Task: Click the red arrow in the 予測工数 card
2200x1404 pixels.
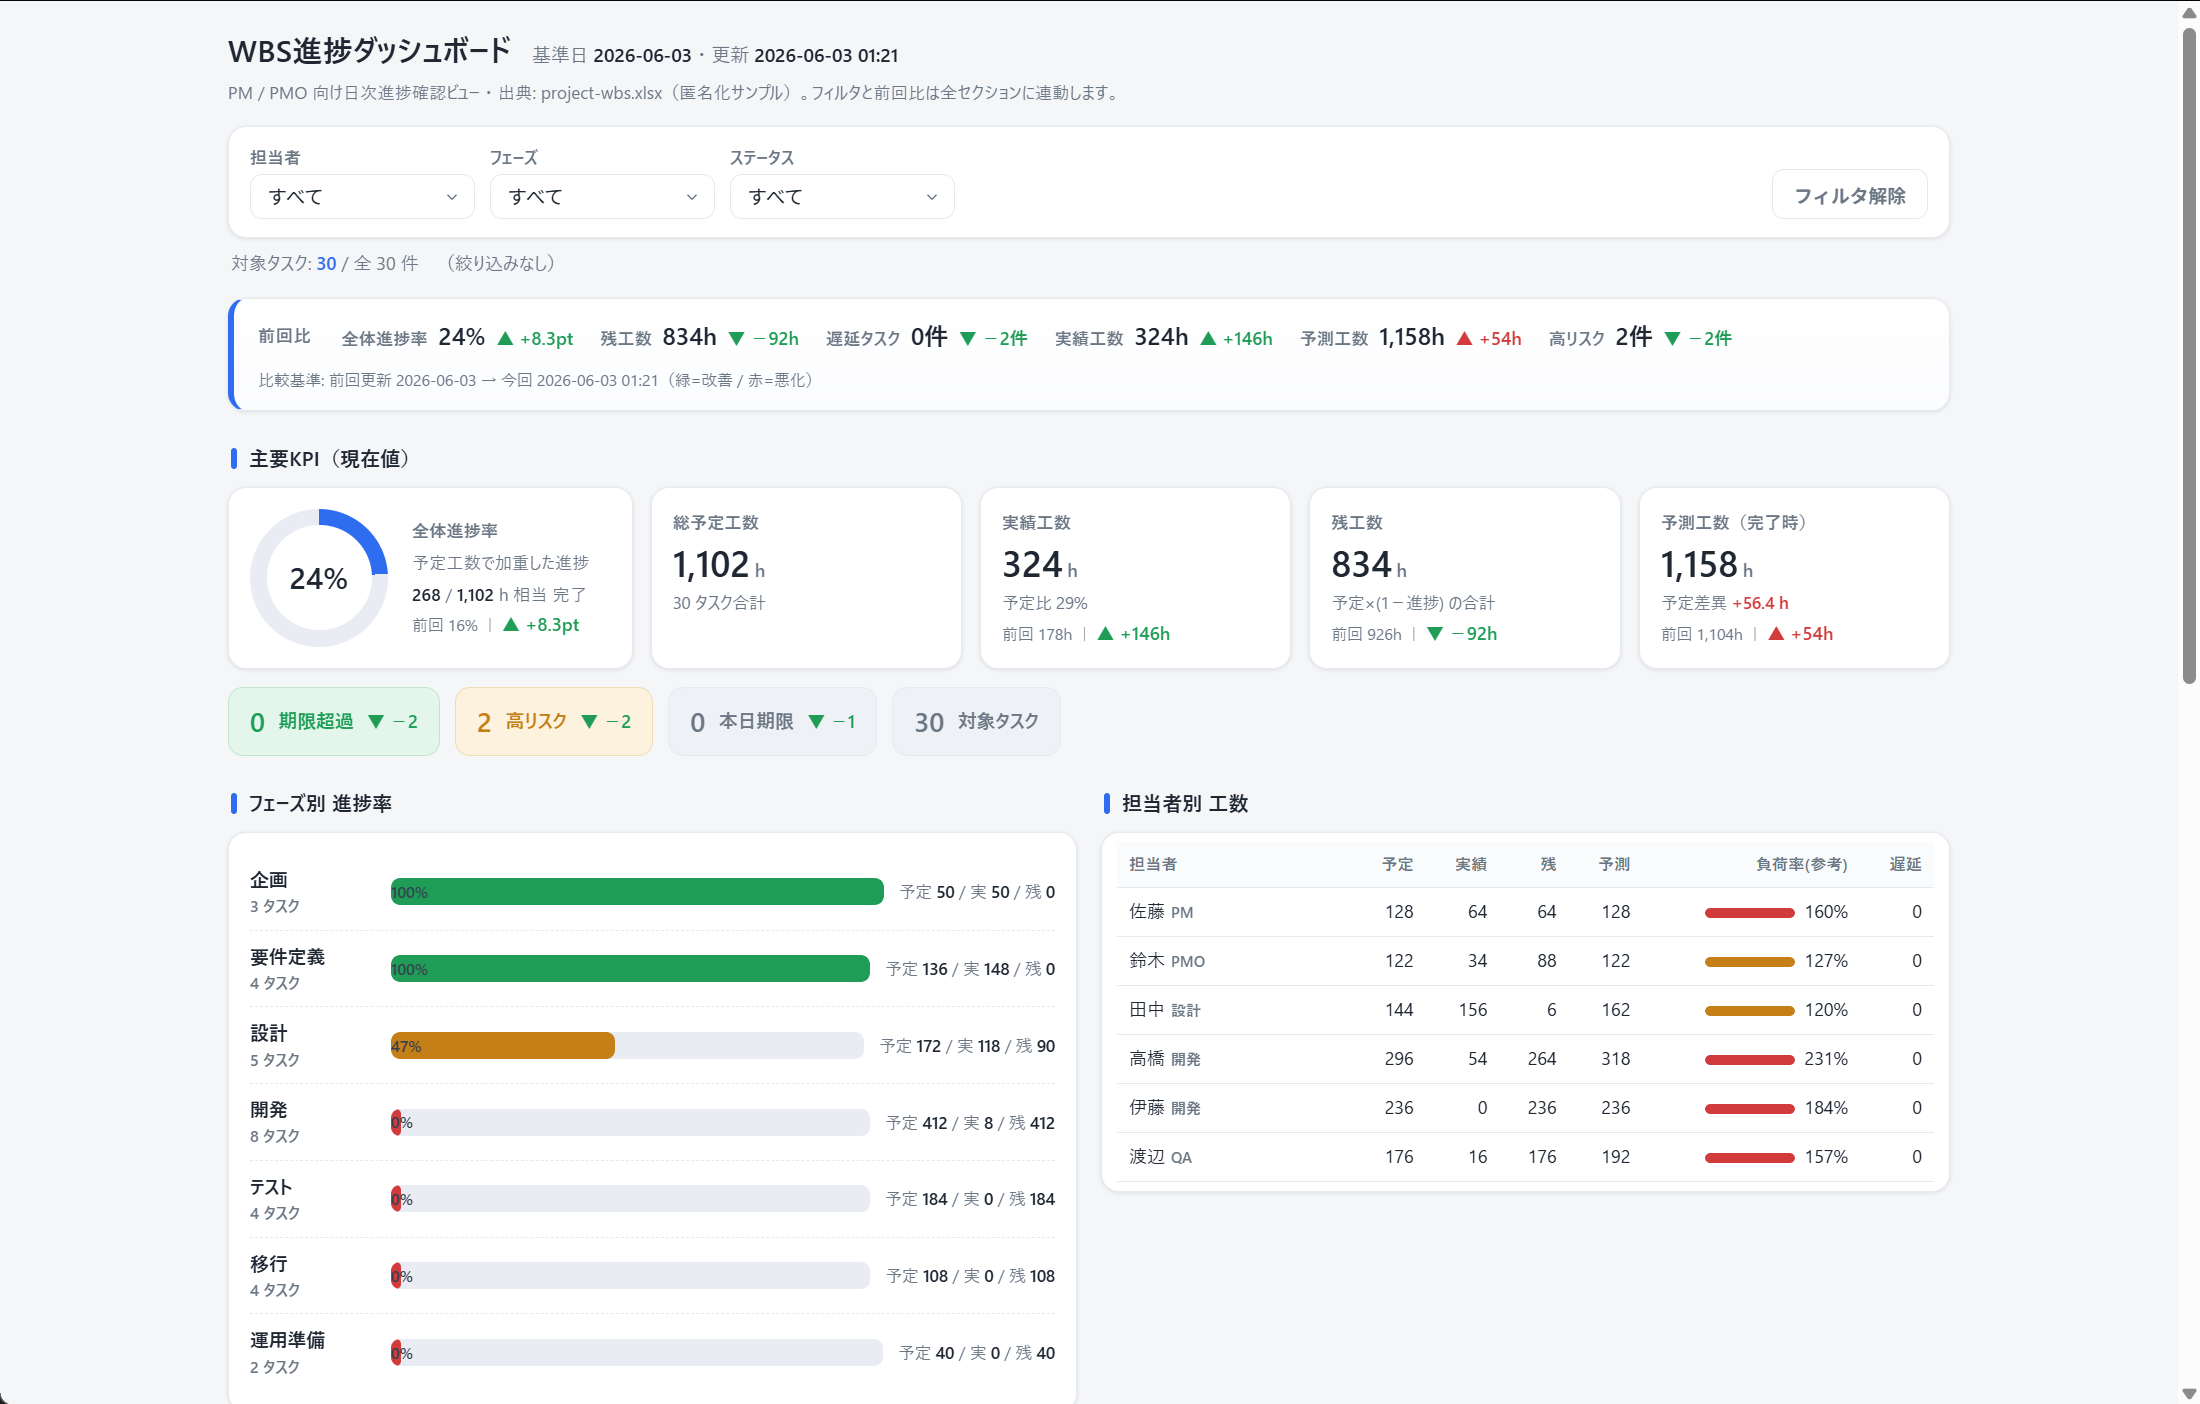Action: (1776, 634)
